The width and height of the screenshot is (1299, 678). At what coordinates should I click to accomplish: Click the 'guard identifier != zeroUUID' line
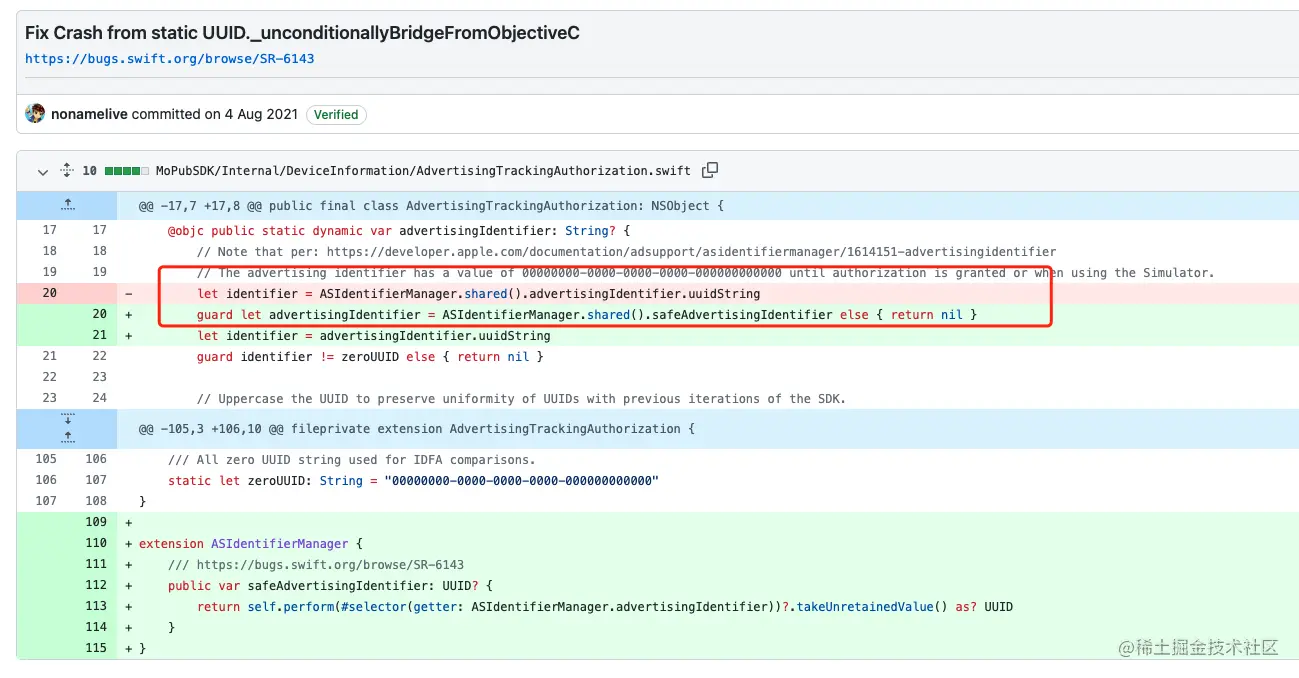pos(370,356)
